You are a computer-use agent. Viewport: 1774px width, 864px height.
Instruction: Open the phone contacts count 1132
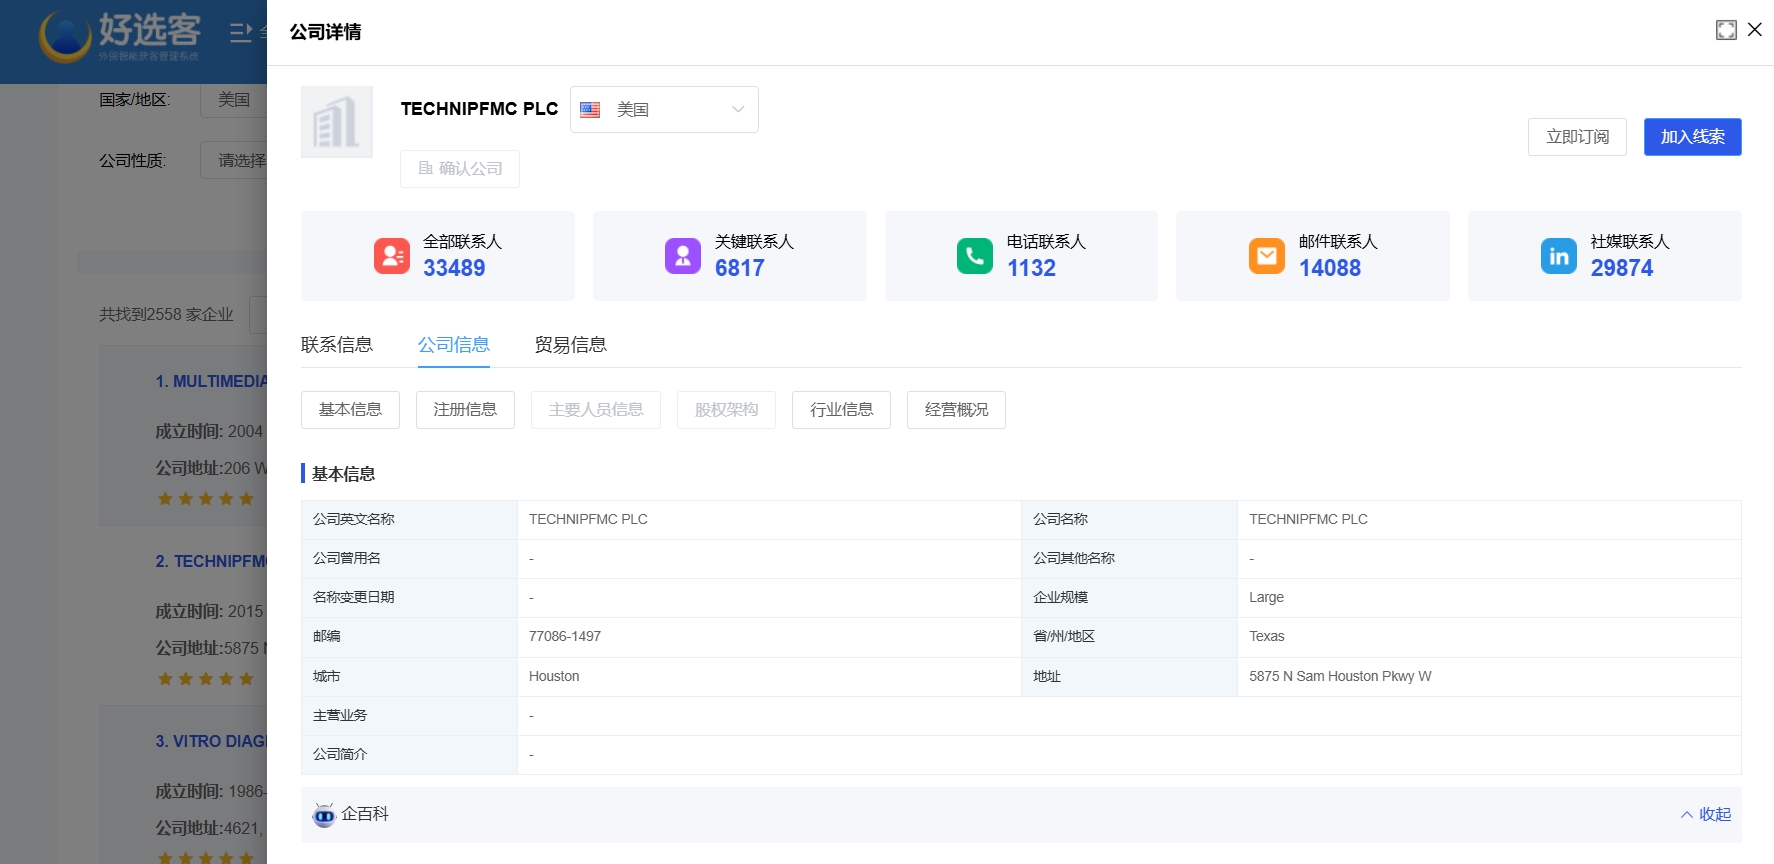(x=1031, y=268)
